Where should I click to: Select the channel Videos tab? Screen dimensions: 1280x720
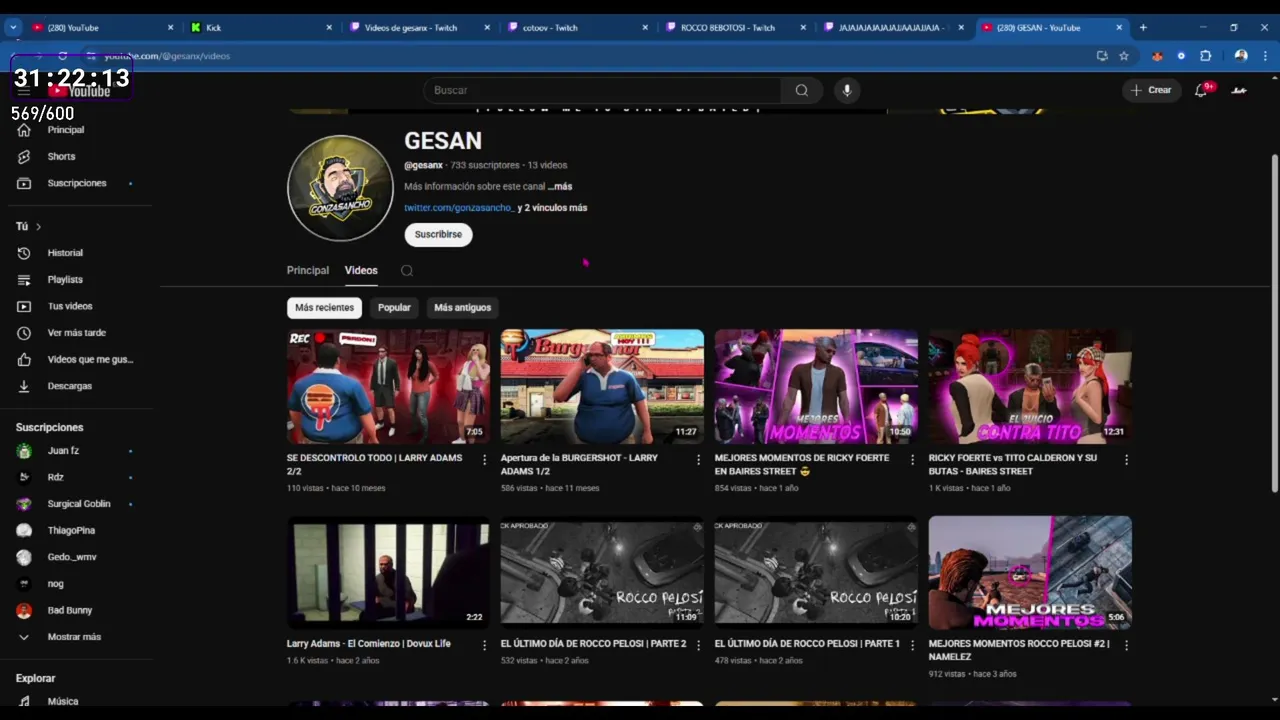[x=361, y=270]
